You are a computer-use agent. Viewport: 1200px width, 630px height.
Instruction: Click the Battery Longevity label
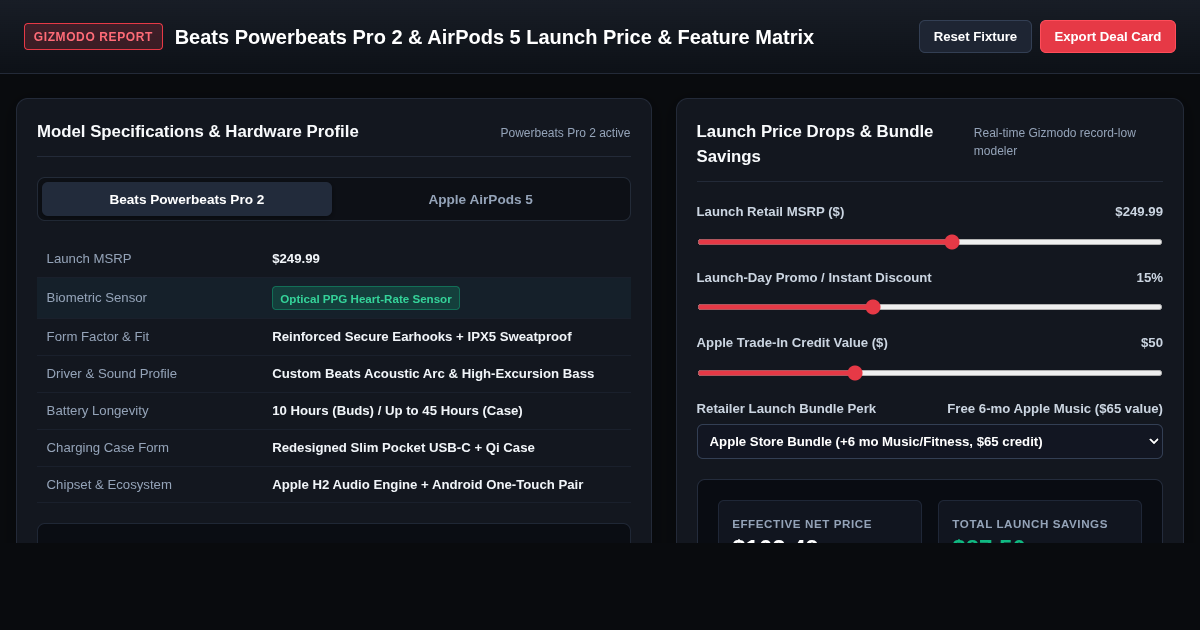click(x=98, y=411)
